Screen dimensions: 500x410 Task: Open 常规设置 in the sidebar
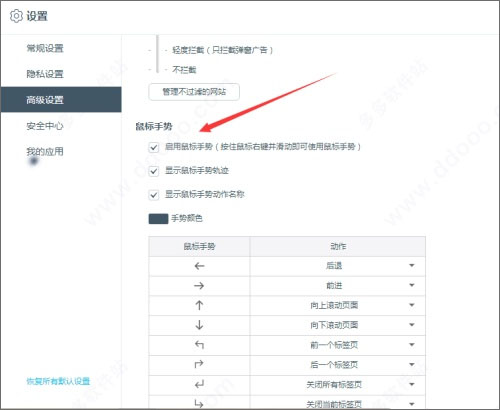(x=45, y=48)
